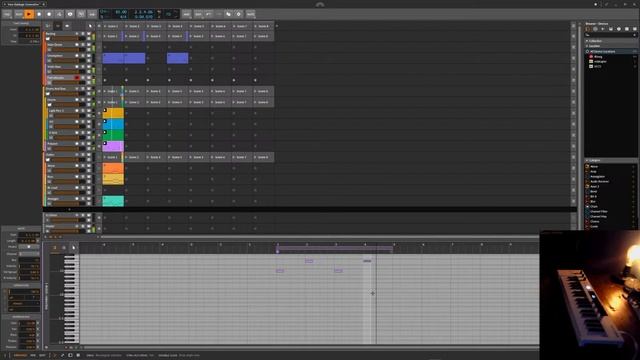Click the Stop button next to Play
The height and width of the screenshot is (360, 640).
[39, 14]
